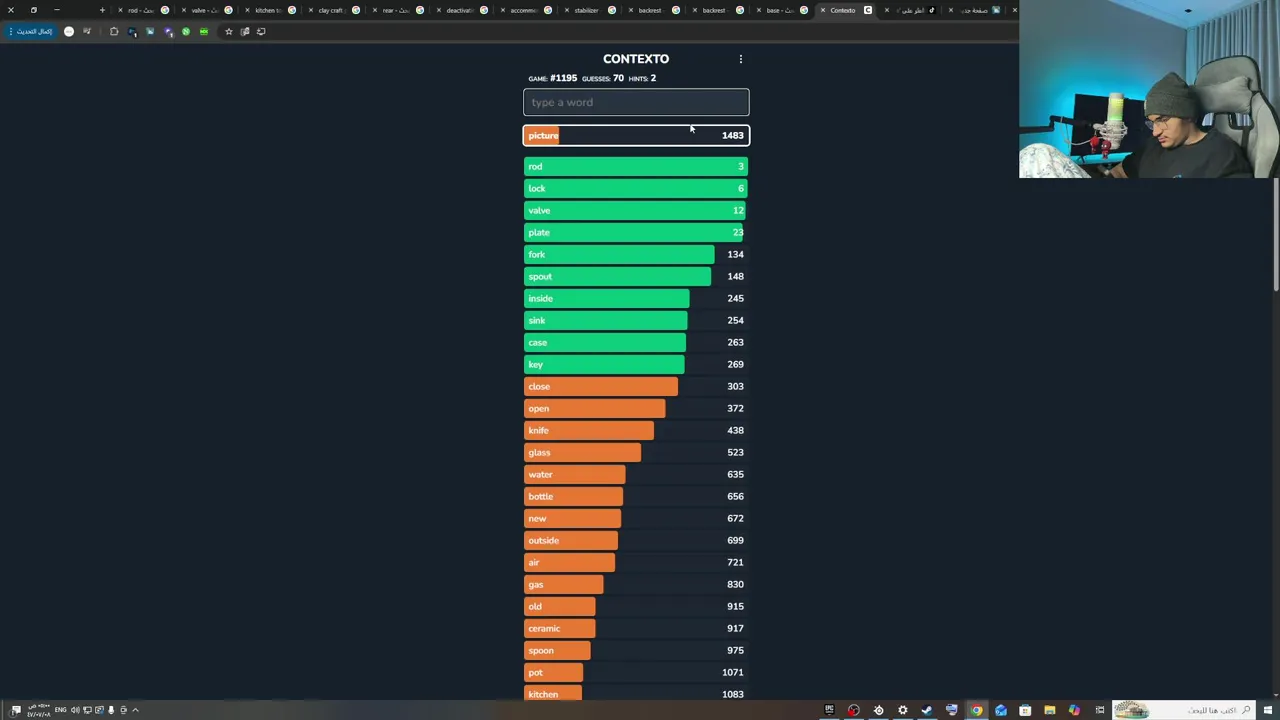Screen dimensions: 1280x720
Task: Open Copilot from the taskbar
Action: point(1074,710)
